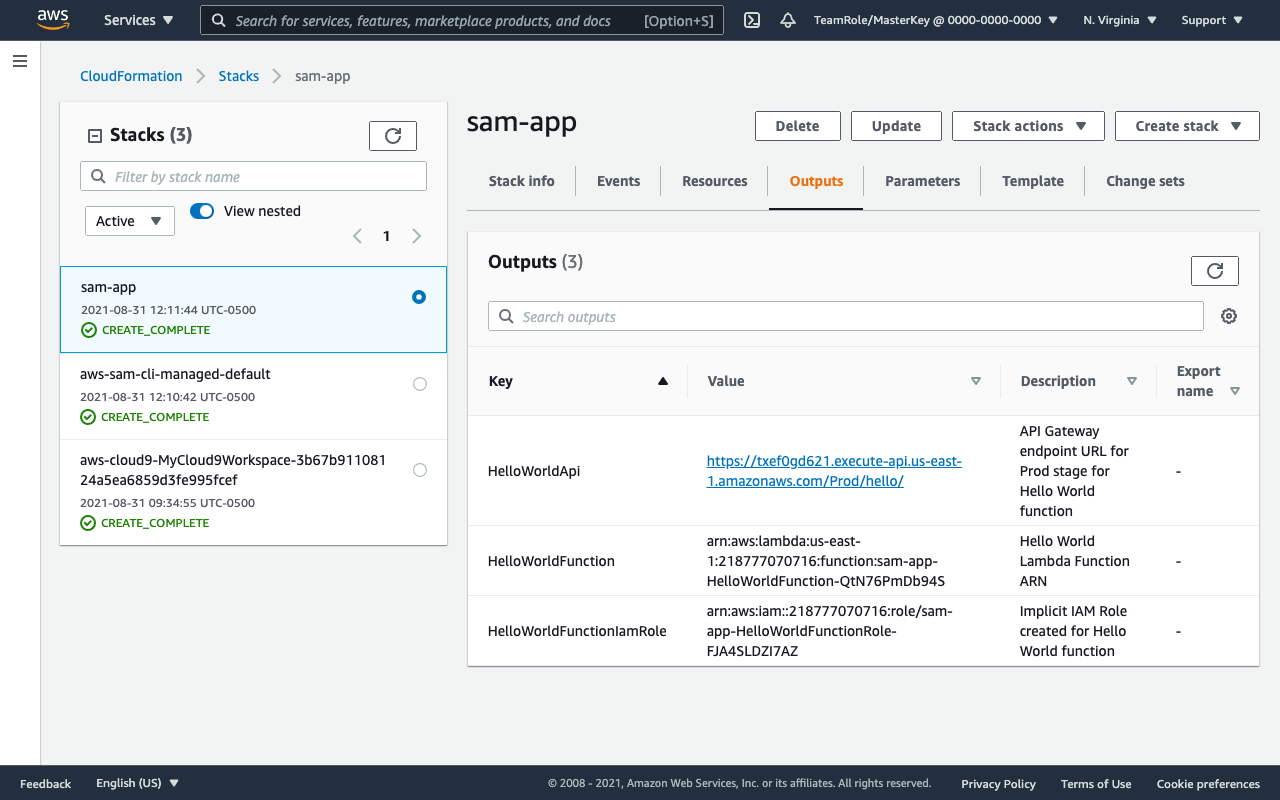Launch the CloudShell terminal icon
This screenshot has width=1280, height=800.
tap(752, 20)
